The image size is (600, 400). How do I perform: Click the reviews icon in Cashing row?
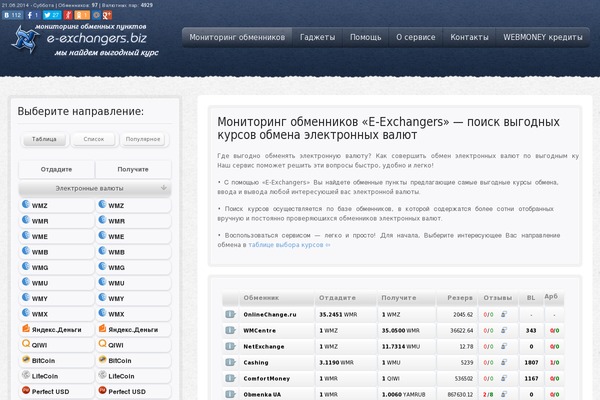(x=504, y=362)
